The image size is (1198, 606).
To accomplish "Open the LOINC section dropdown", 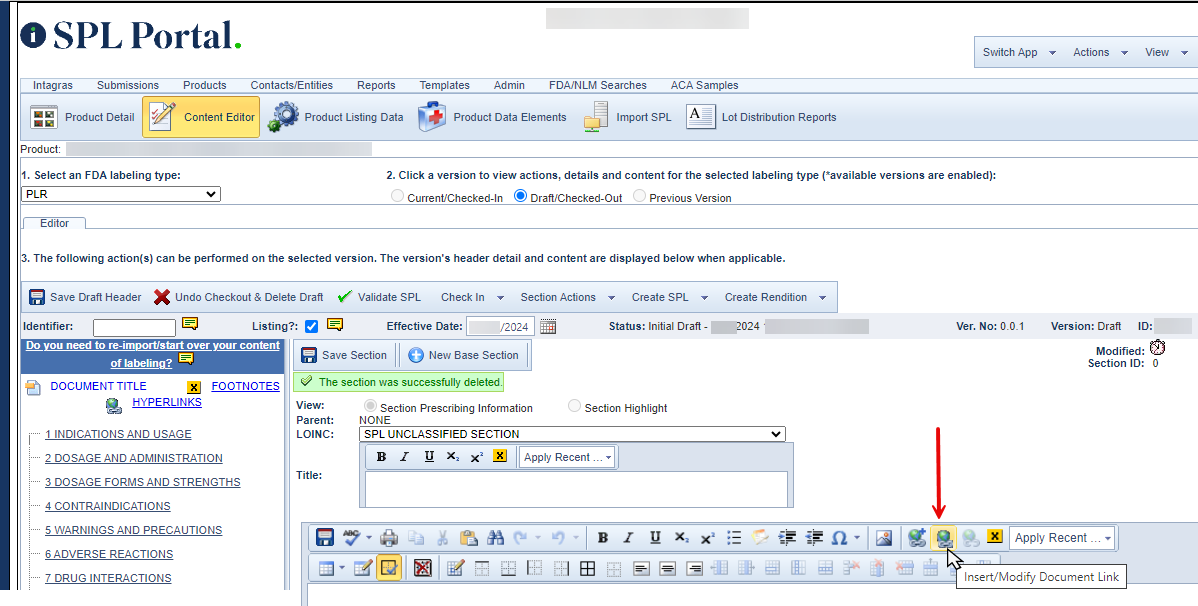I will click(572, 434).
